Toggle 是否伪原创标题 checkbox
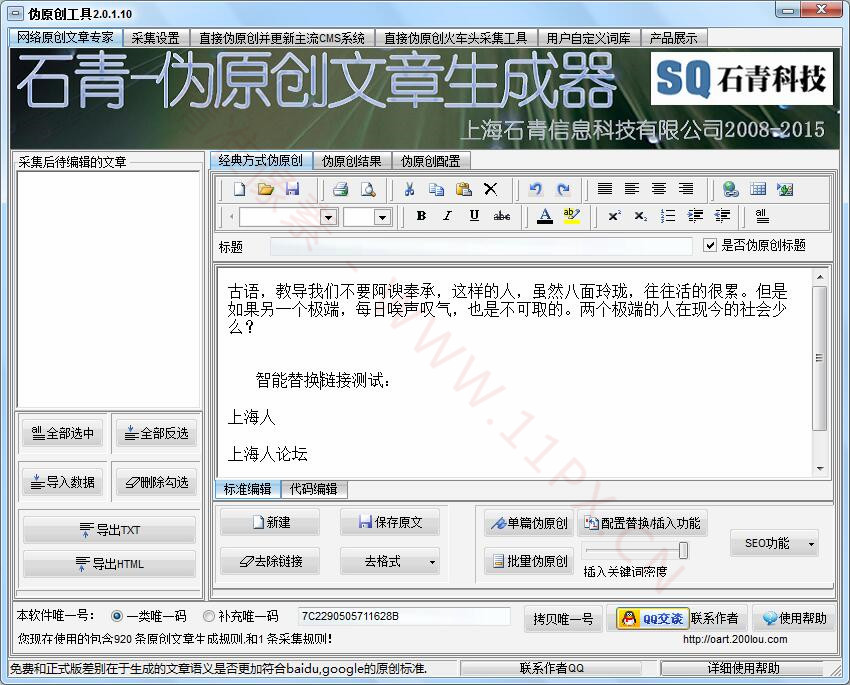The image size is (850, 685). coord(710,245)
